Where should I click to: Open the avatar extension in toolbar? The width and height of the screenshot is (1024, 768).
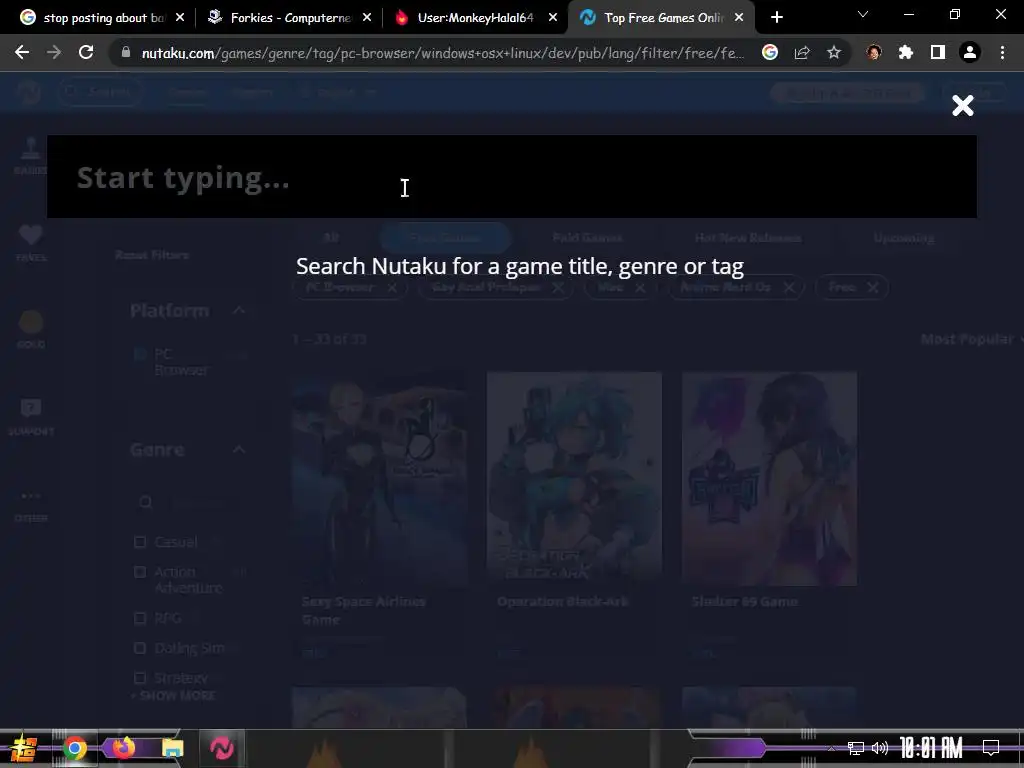[874, 52]
